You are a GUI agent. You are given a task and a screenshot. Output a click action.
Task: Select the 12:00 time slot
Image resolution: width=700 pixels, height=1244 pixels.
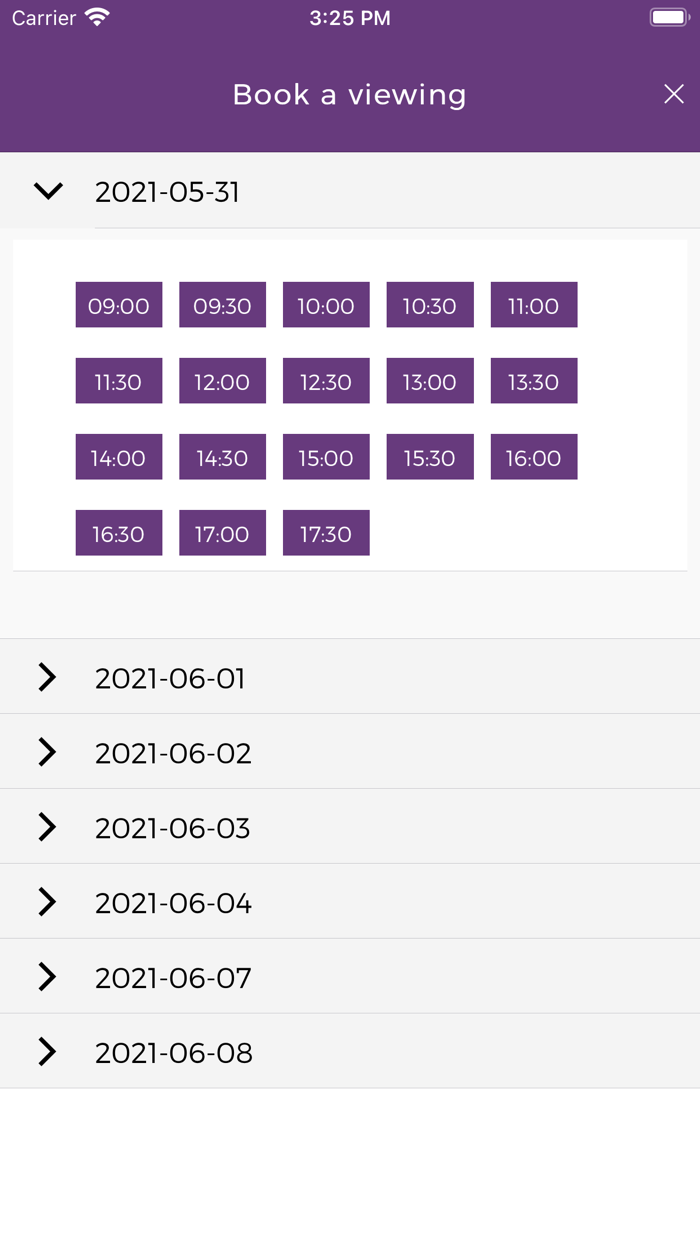tap(222, 381)
